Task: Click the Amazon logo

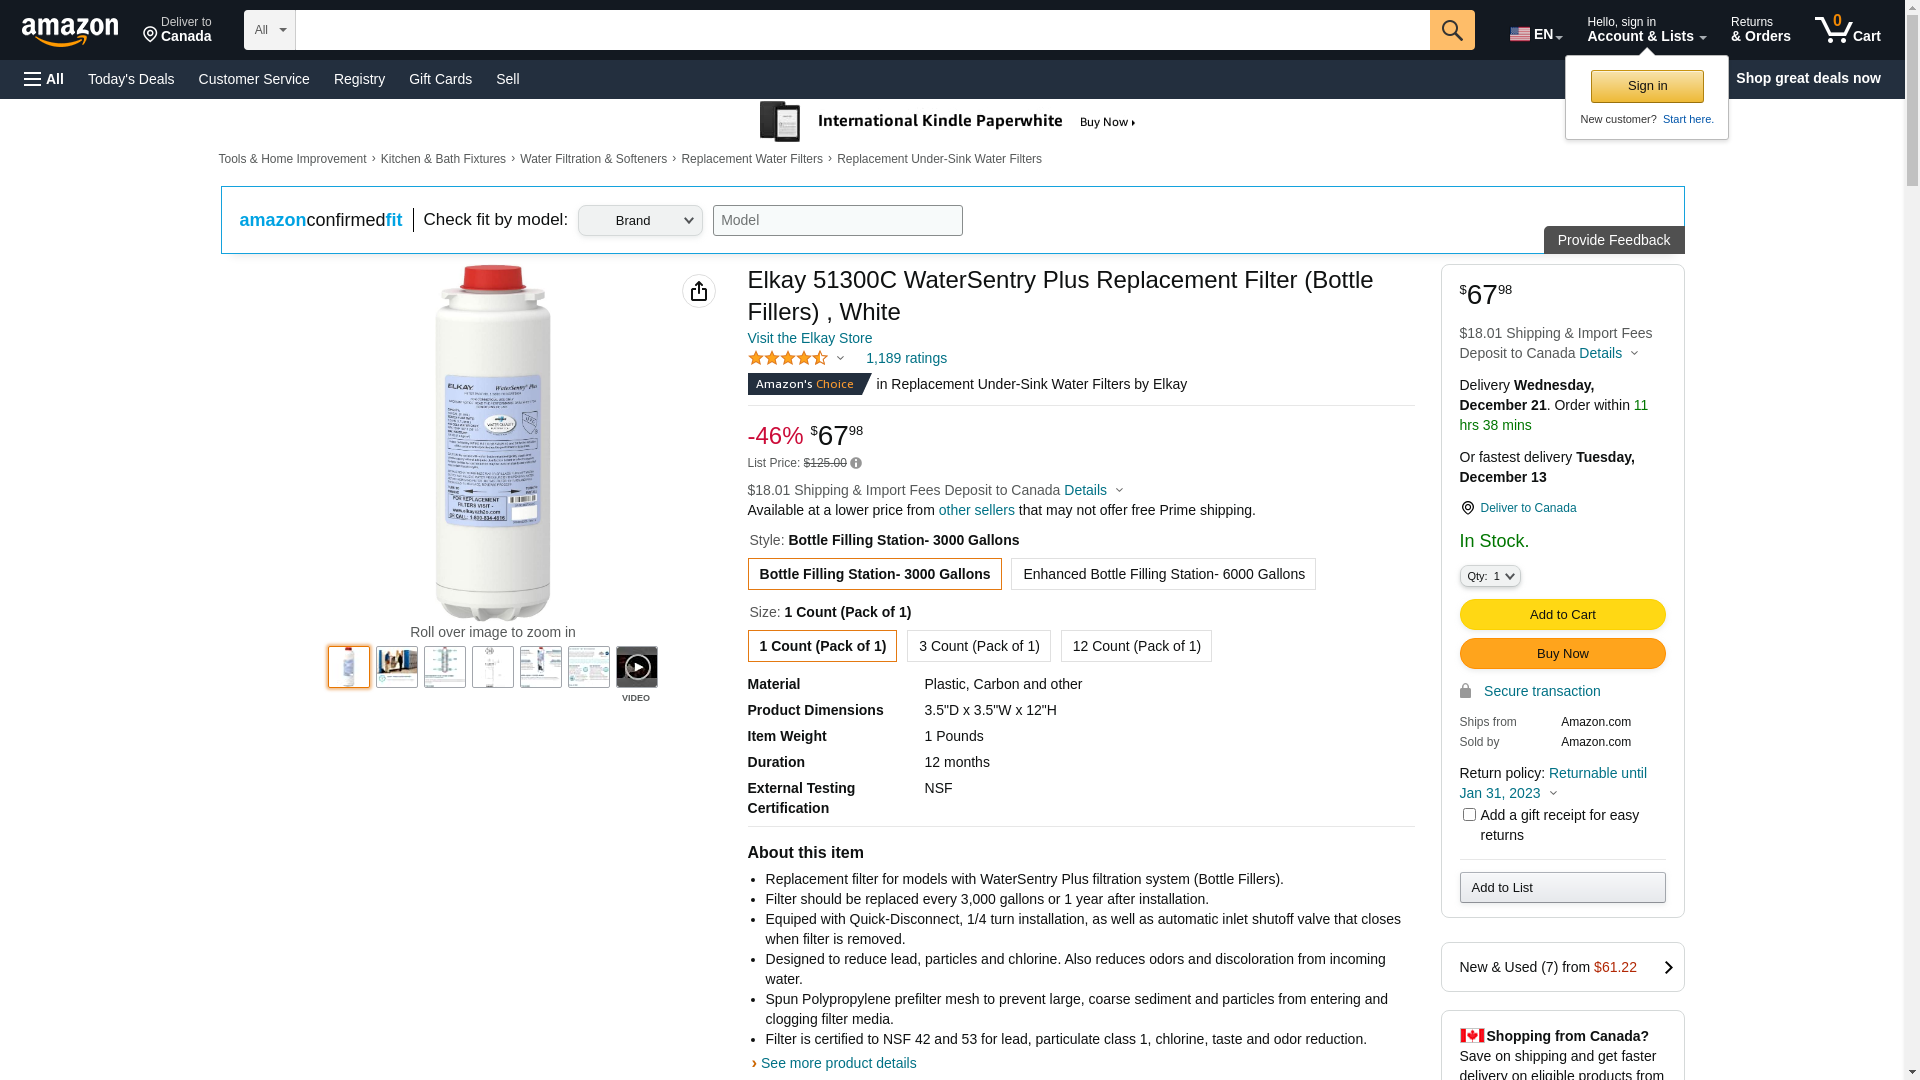Action: [x=70, y=32]
